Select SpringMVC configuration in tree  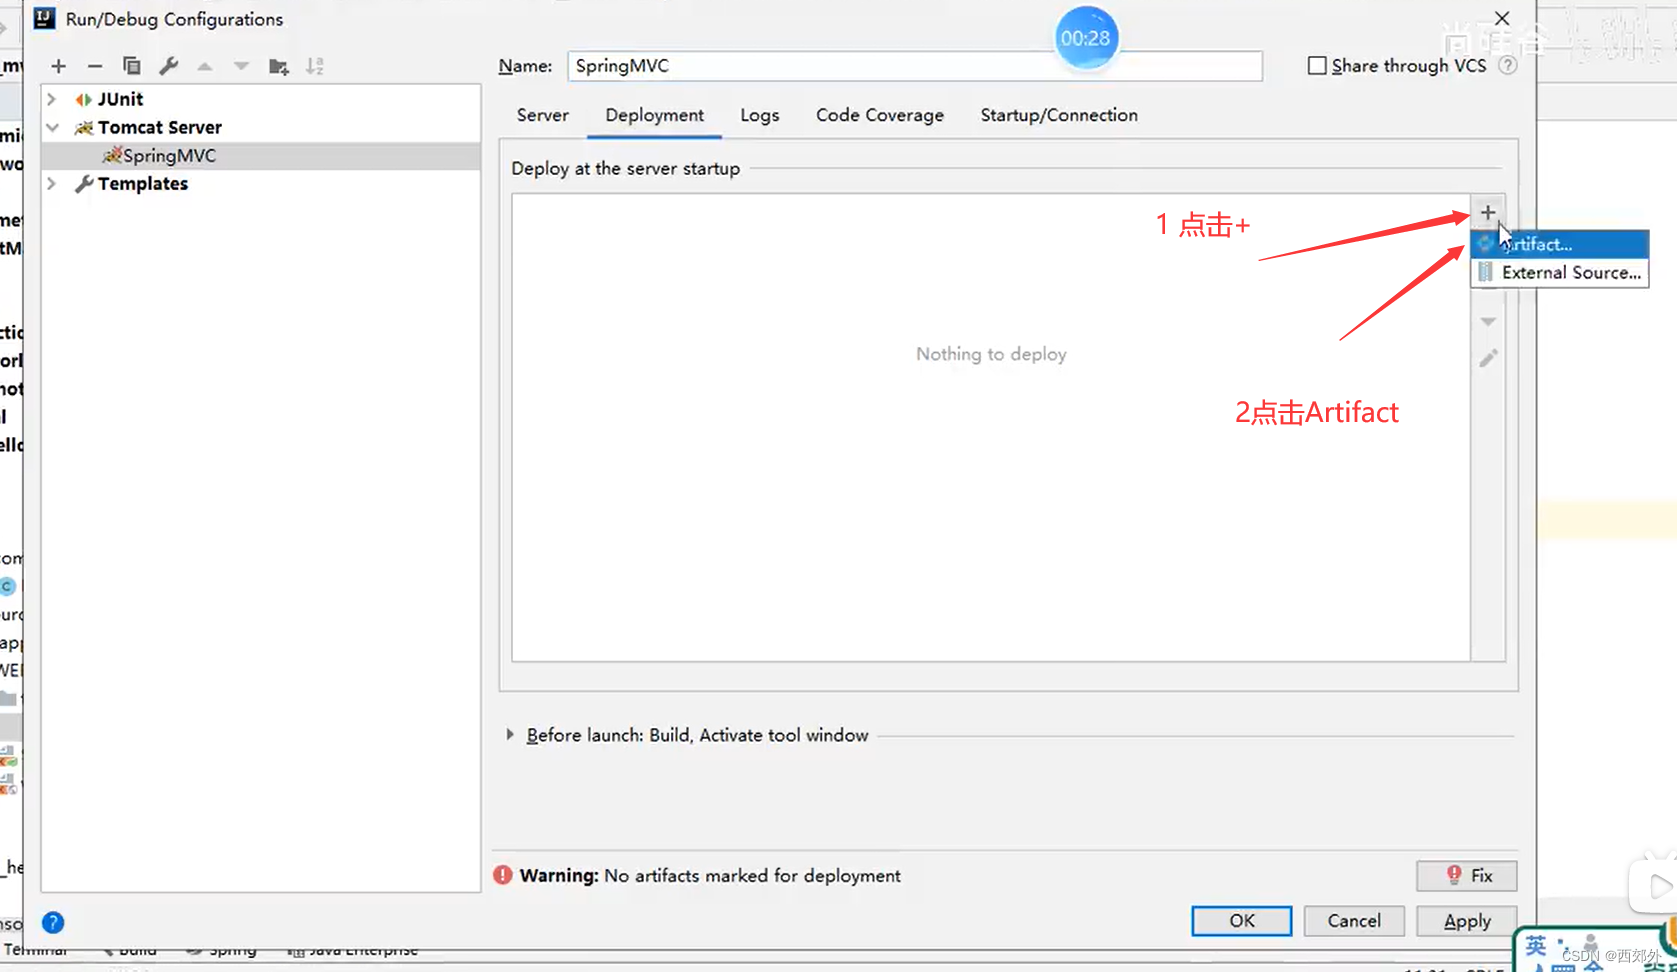(x=261, y=155)
